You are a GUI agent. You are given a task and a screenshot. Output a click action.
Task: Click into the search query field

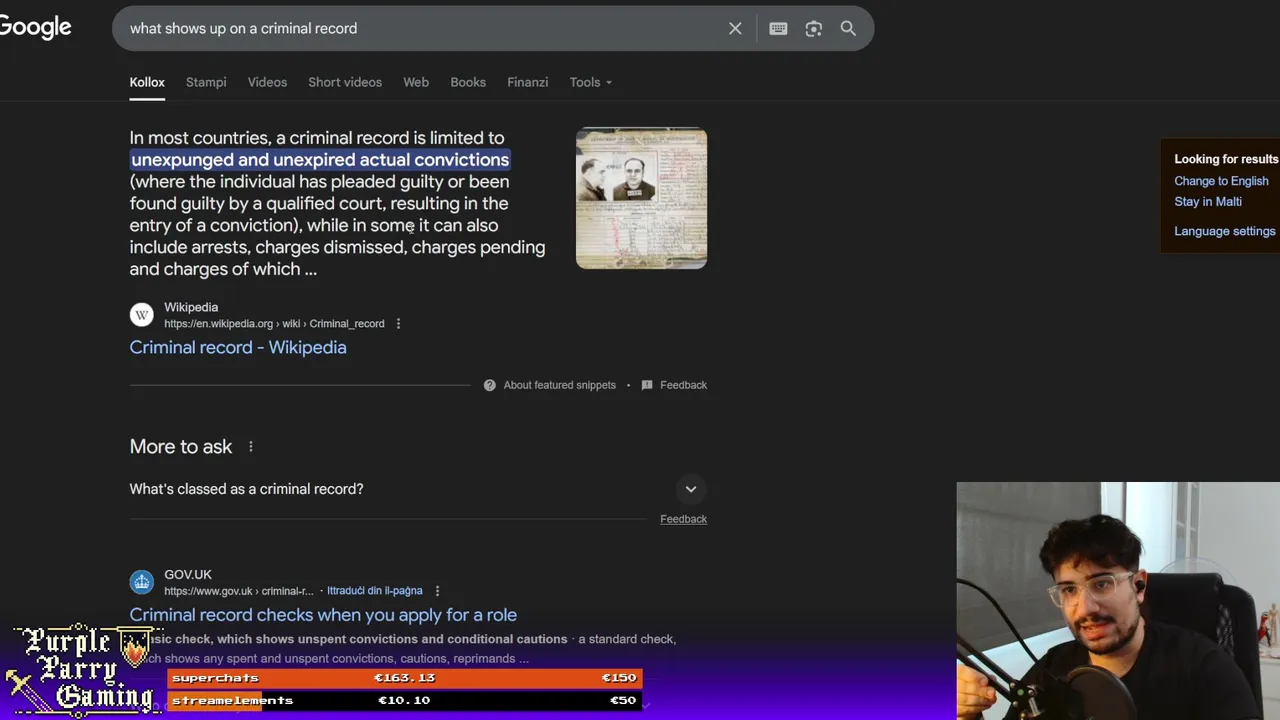point(420,28)
